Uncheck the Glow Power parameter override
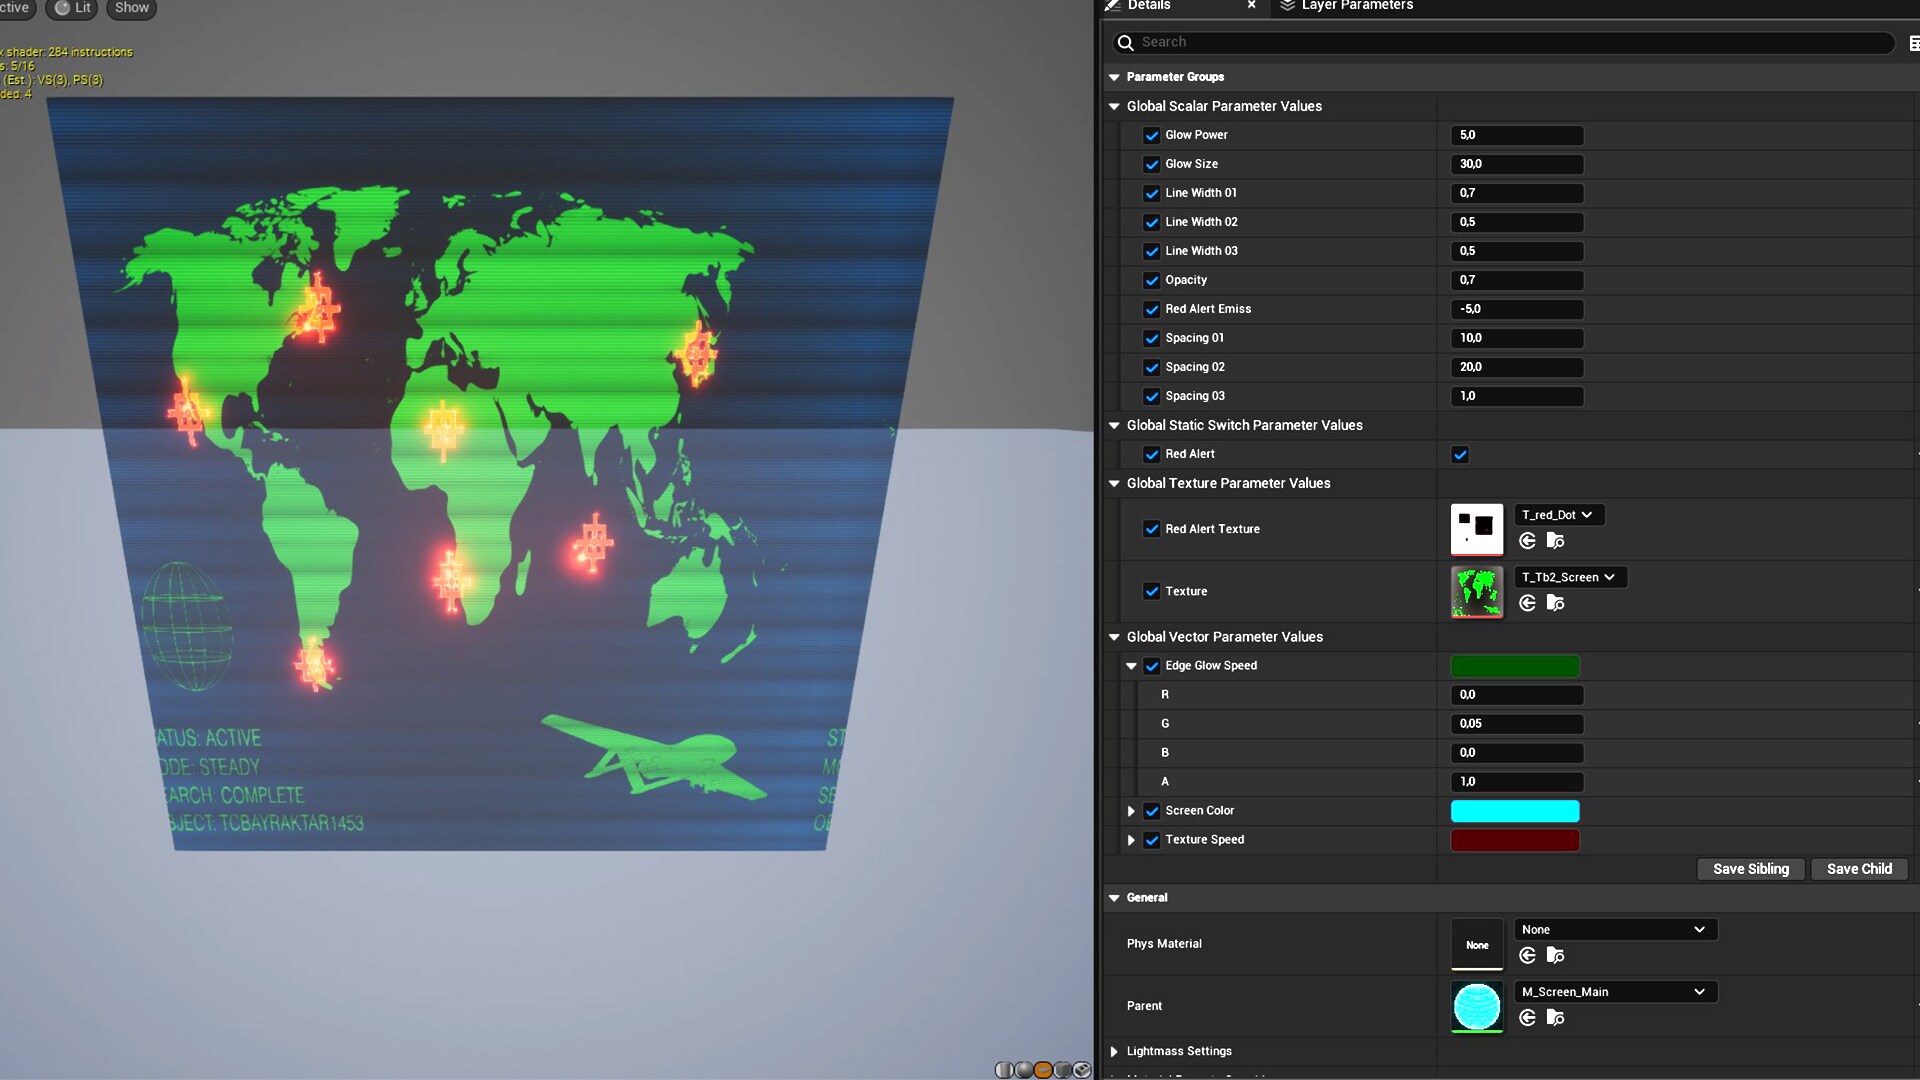 coord(1151,135)
